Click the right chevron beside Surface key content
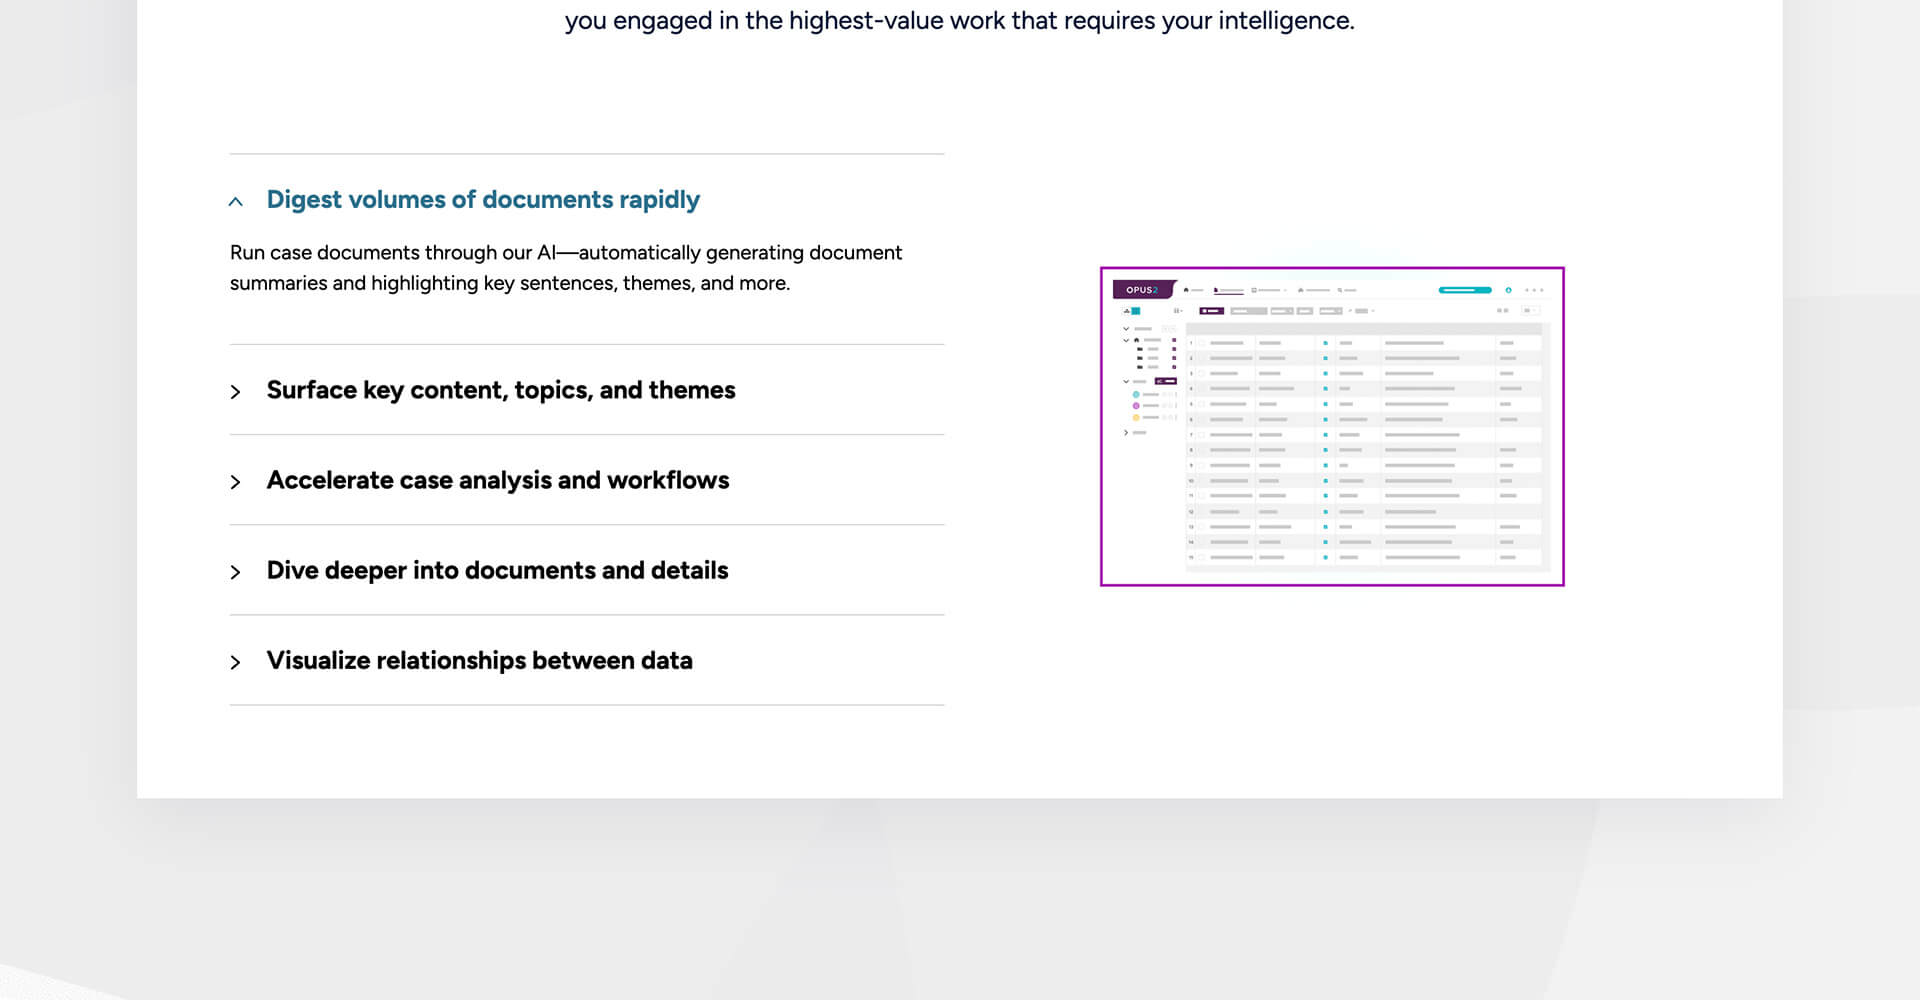 pyautogui.click(x=236, y=392)
